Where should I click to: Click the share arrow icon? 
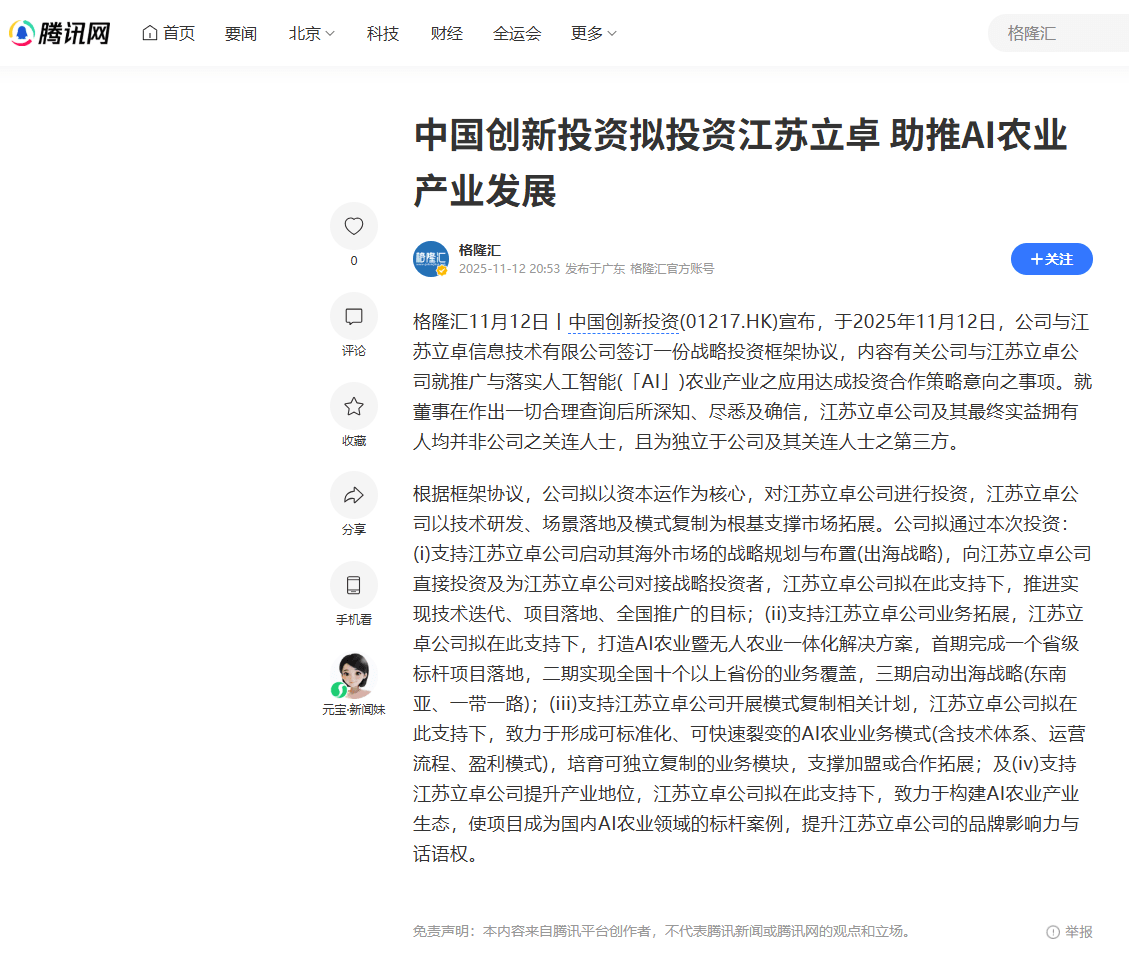[x=354, y=495]
